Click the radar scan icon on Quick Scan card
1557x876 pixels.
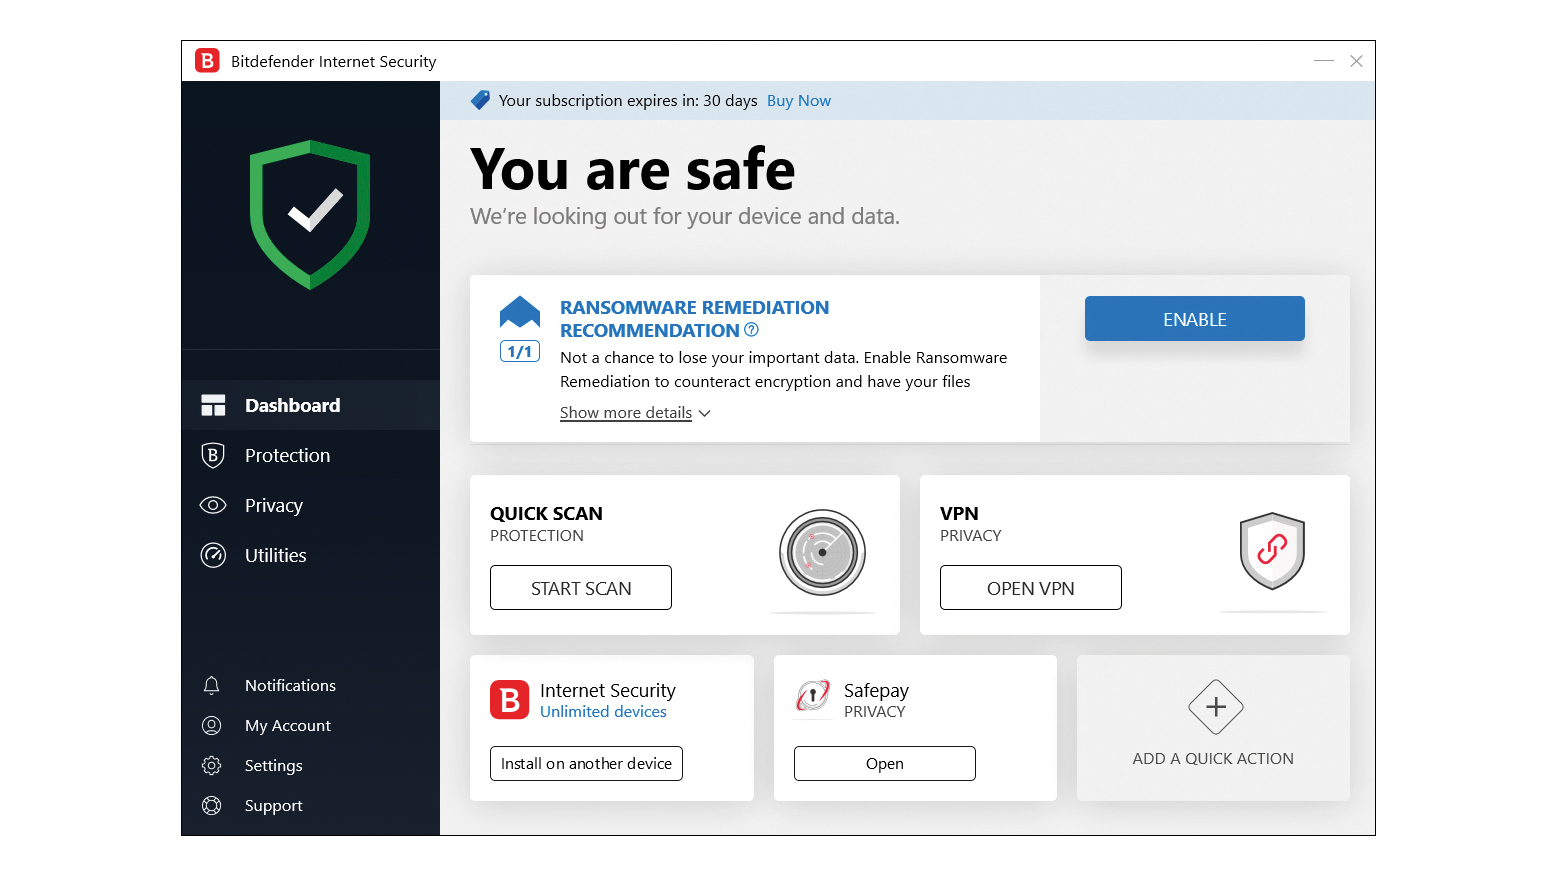click(821, 553)
